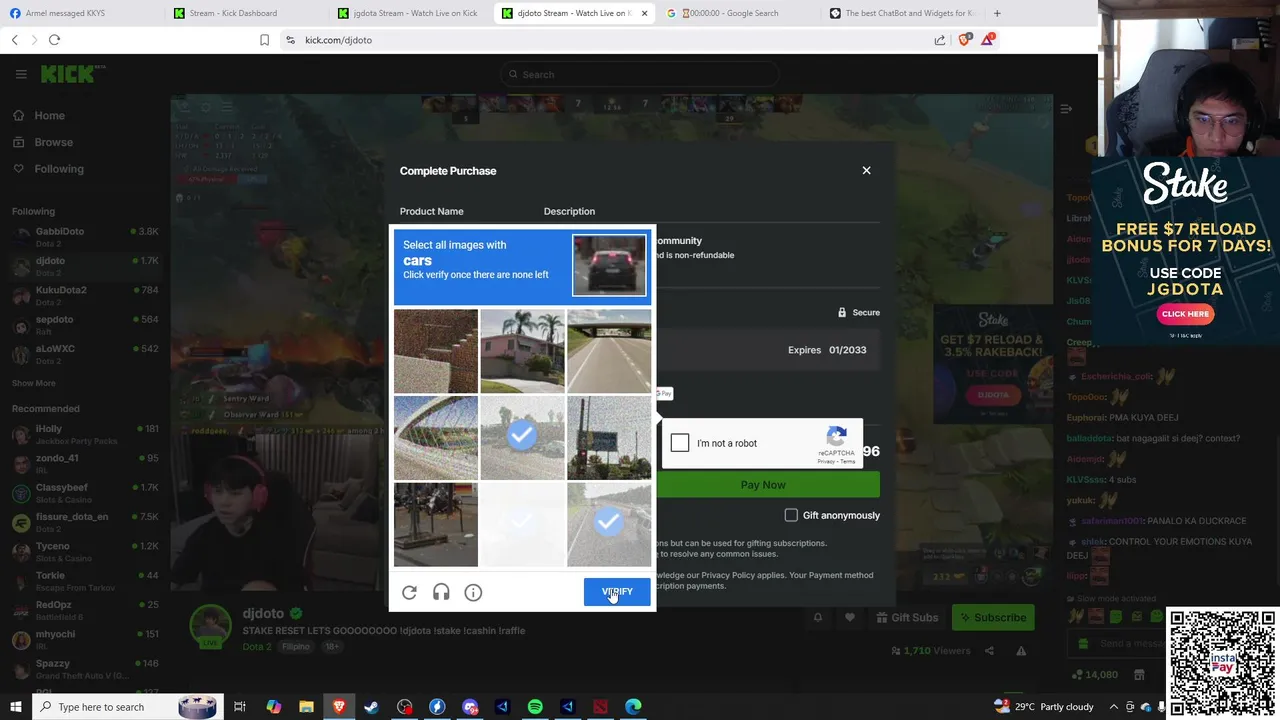Open sepdoto channel in following list
Image resolution: width=1280 pixels, height=720 pixels.
85,324
